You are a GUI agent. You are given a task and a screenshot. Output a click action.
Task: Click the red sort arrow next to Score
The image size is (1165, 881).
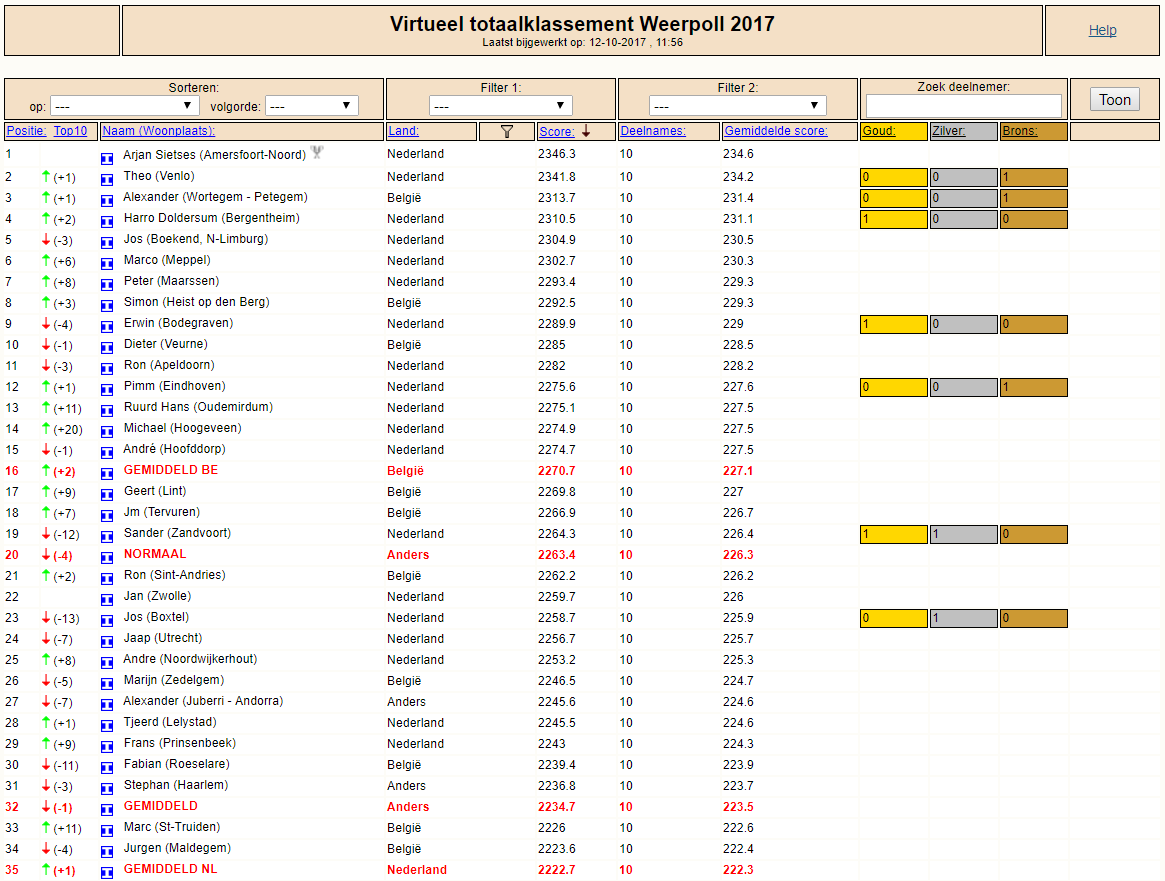[586, 131]
